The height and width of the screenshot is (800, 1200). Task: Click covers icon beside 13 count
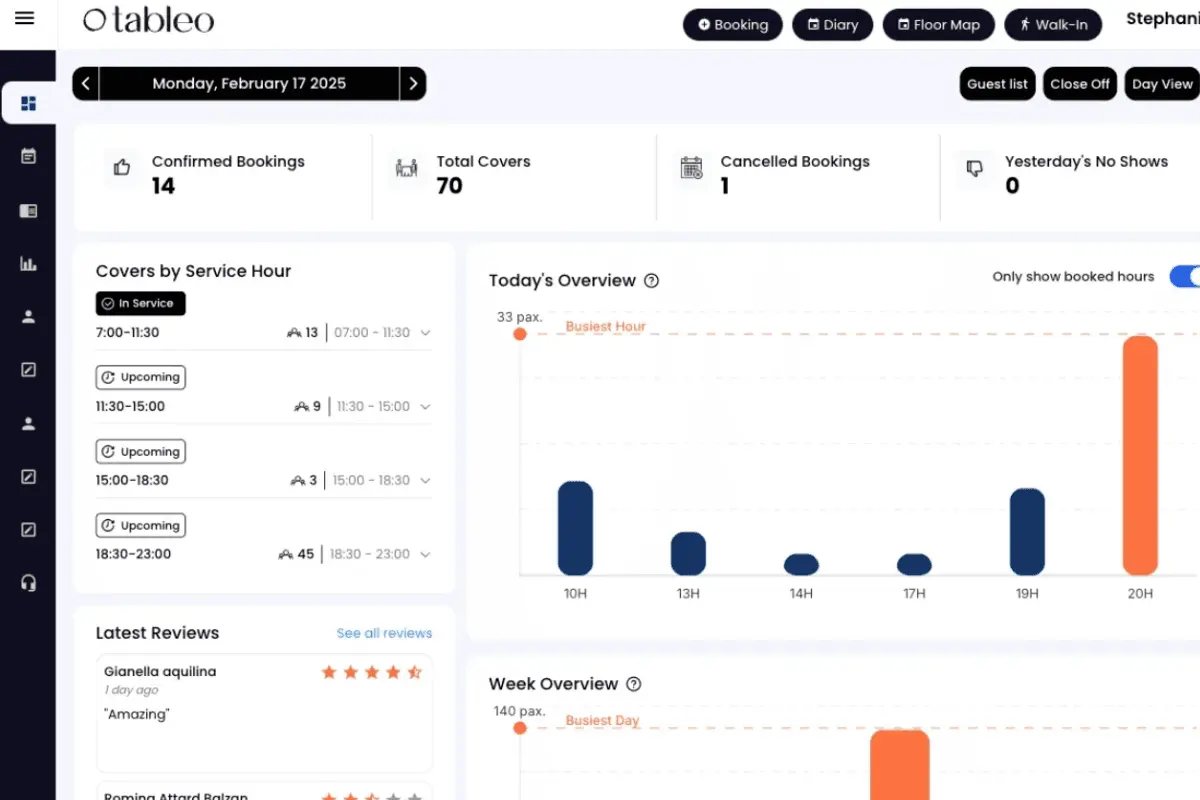pyautogui.click(x=294, y=333)
